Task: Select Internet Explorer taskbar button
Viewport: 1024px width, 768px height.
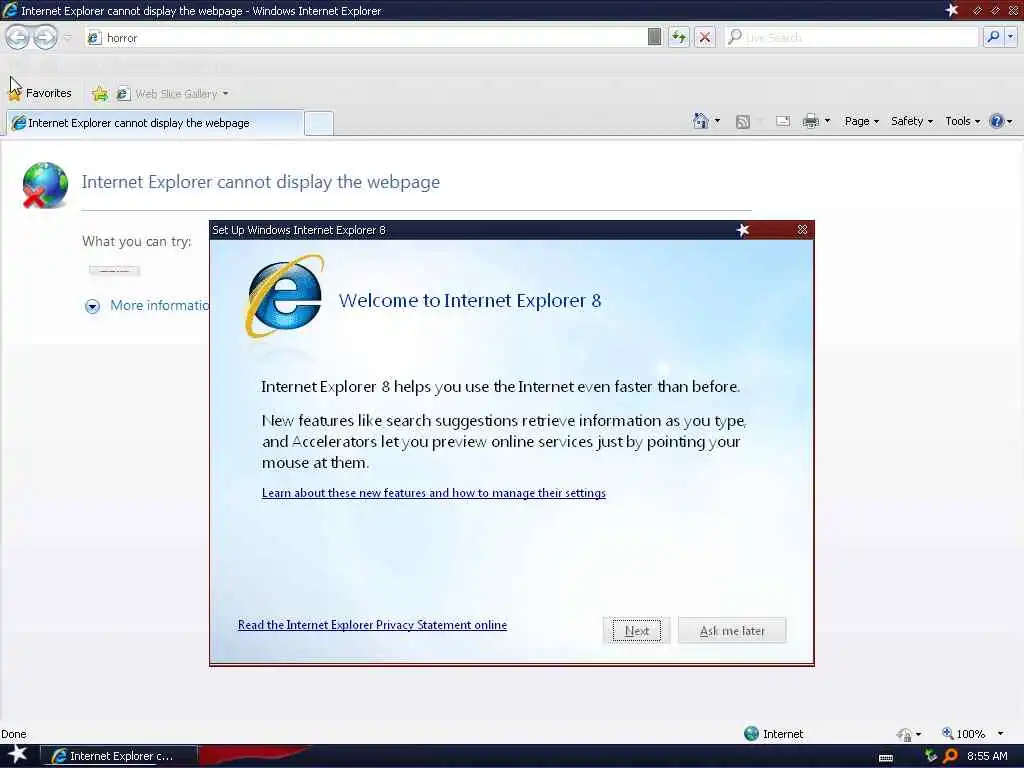Action: 118,756
